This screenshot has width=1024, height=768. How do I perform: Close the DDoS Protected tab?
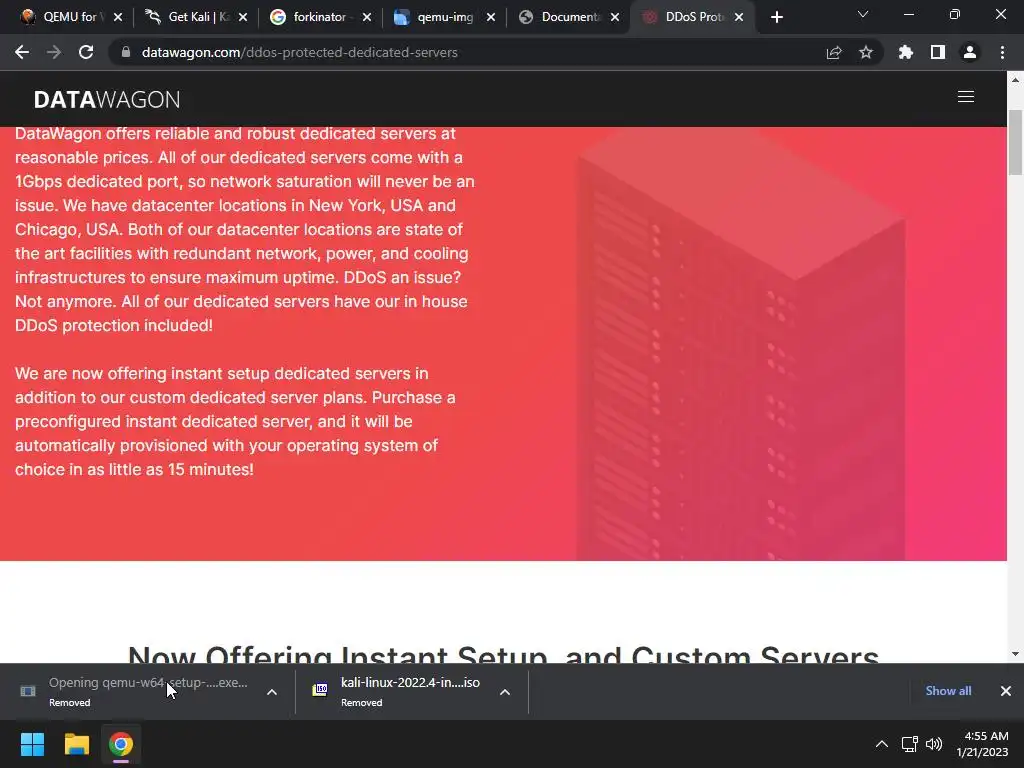(739, 18)
